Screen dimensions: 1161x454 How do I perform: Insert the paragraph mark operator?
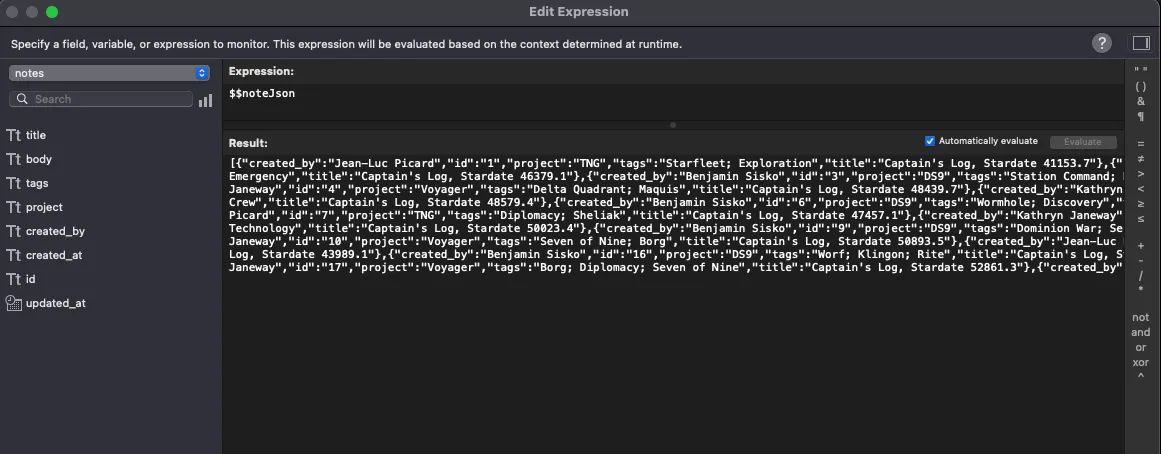pos(1140,116)
